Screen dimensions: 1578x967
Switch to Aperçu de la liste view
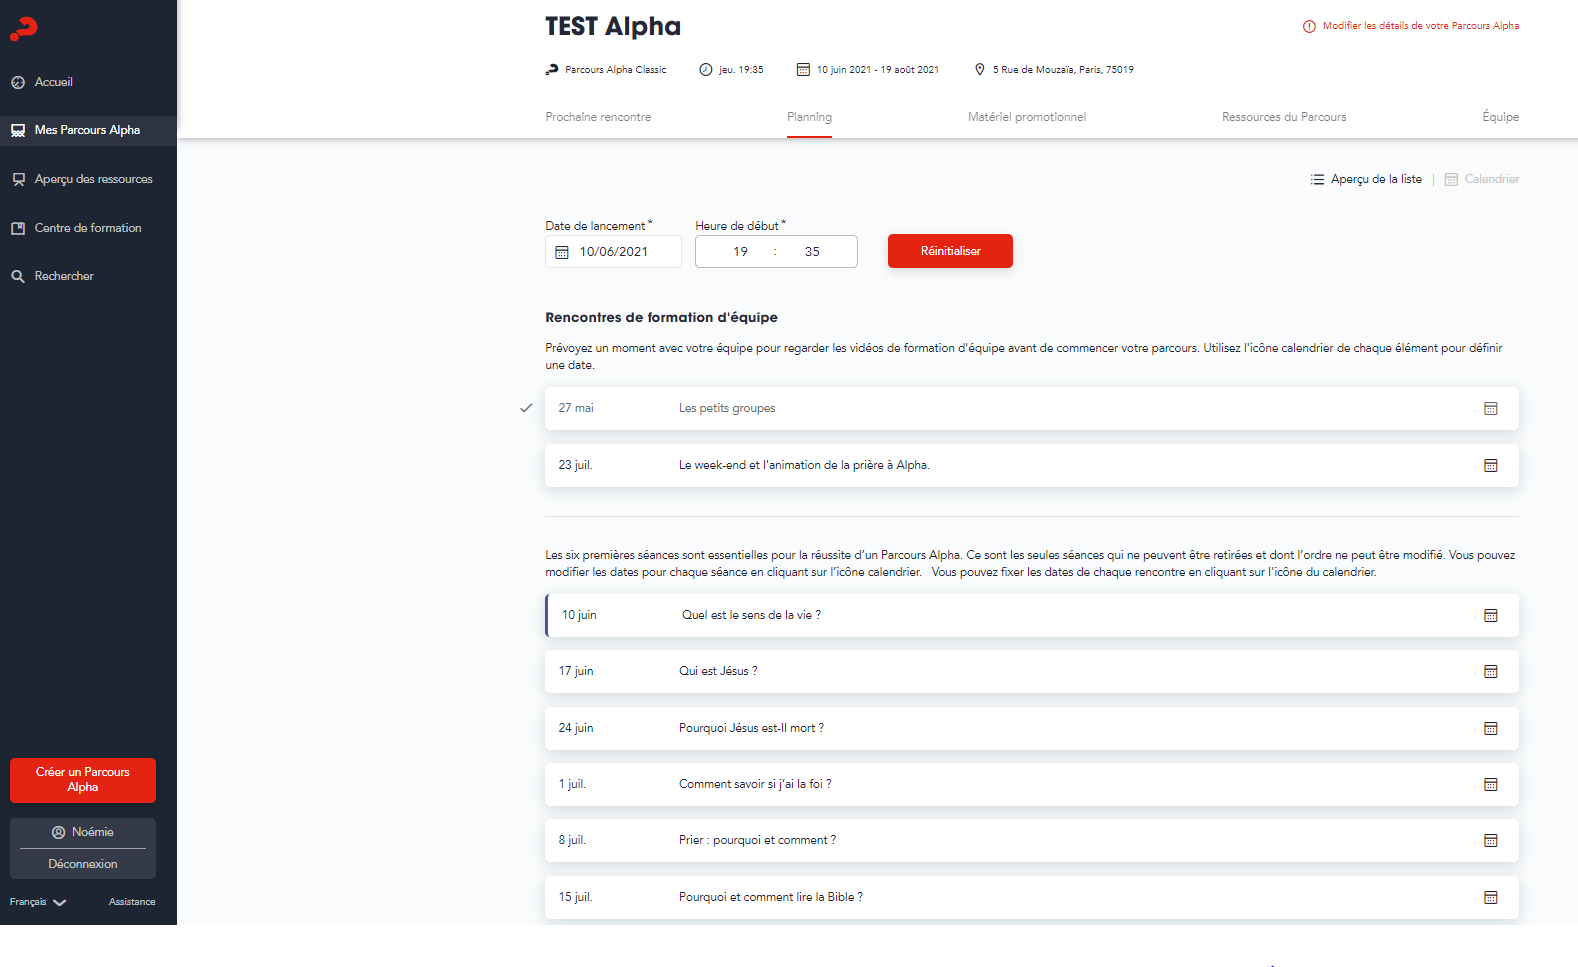click(1376, 179)
